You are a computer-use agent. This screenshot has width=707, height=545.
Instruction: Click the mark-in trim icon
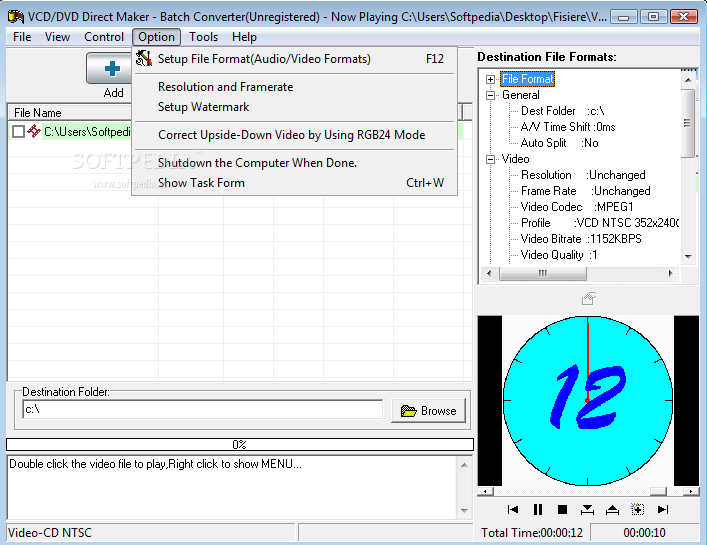587,509
